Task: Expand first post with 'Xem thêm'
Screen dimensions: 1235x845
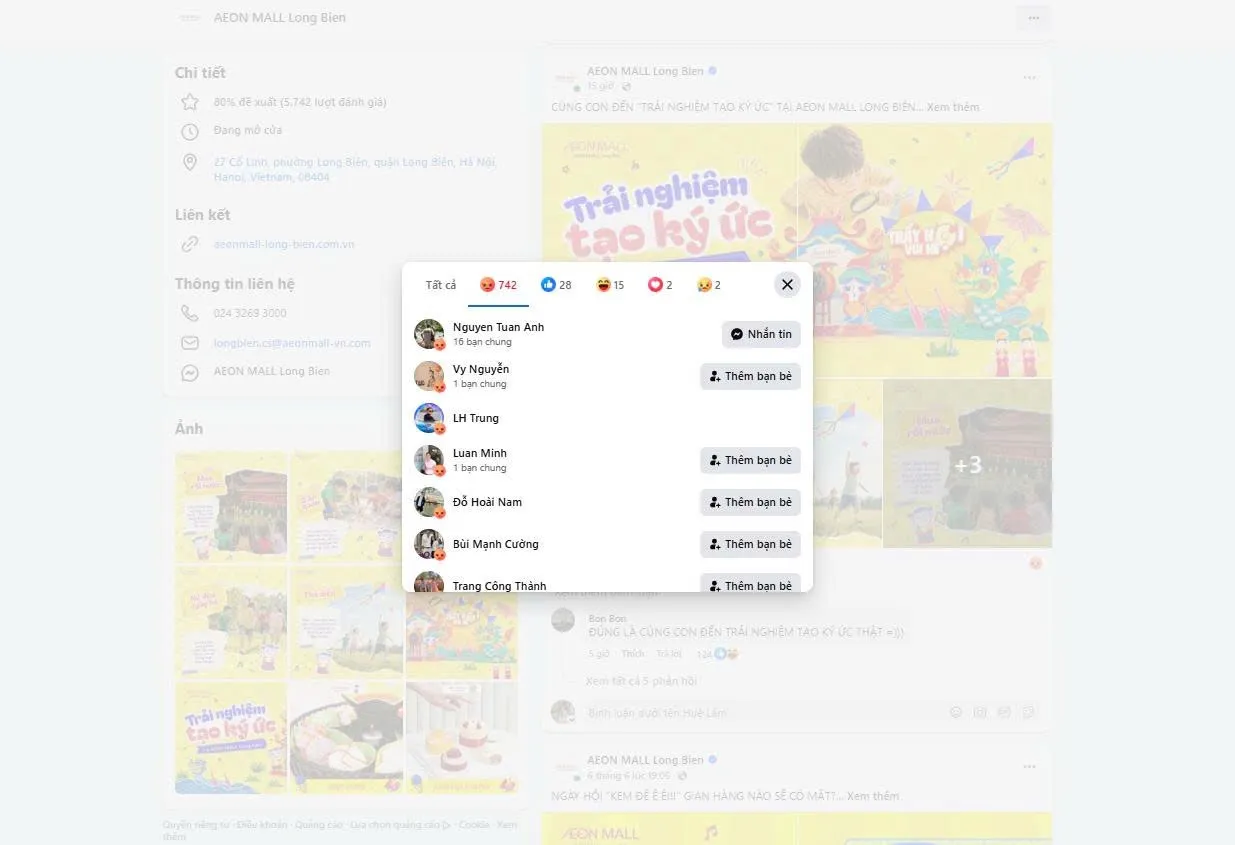Action: tap(953, 107)
